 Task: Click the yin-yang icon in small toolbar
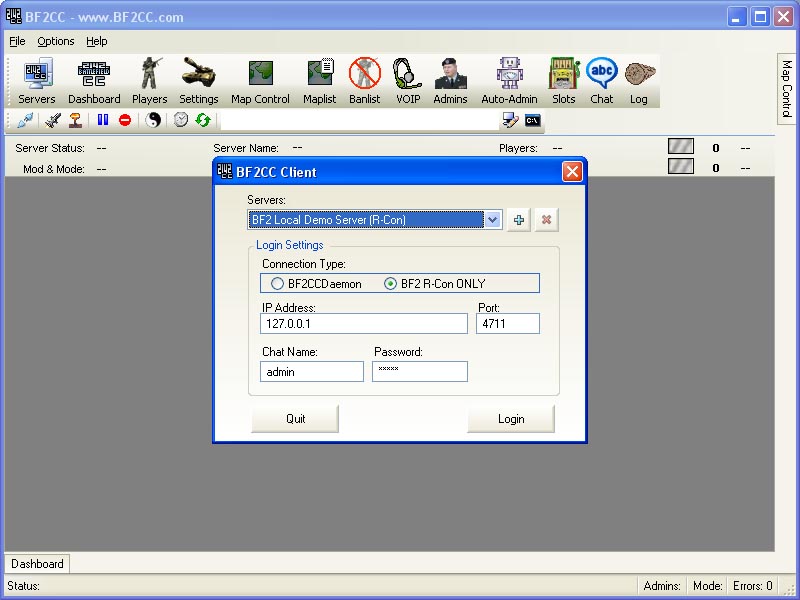[153, 120]
